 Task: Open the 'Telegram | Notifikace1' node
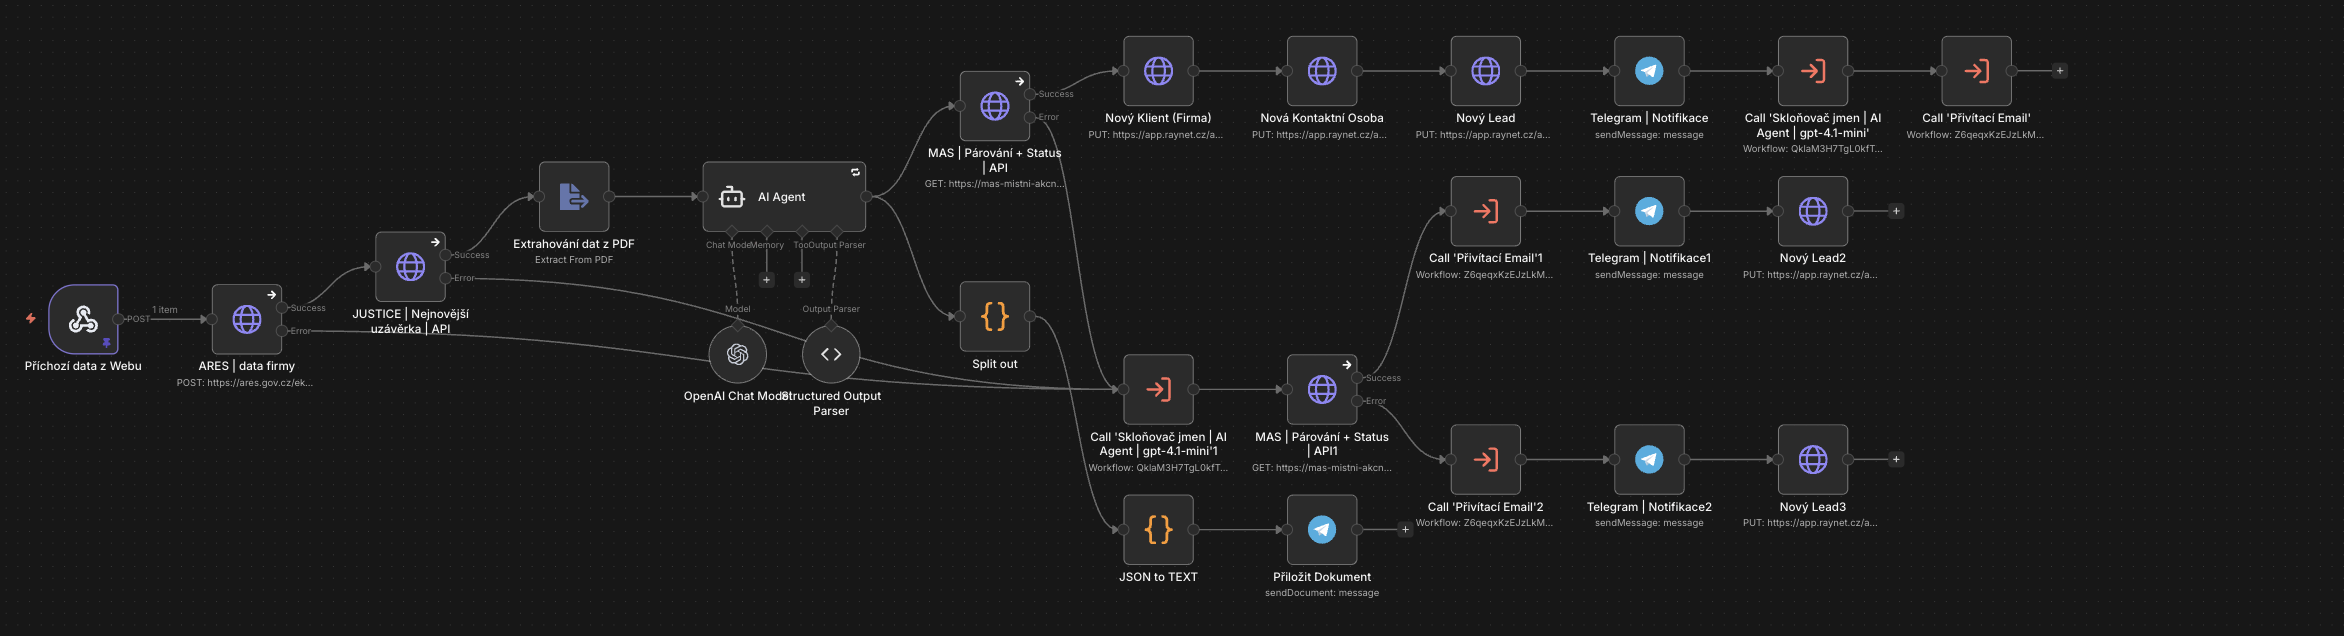(x=1649, y=211)
